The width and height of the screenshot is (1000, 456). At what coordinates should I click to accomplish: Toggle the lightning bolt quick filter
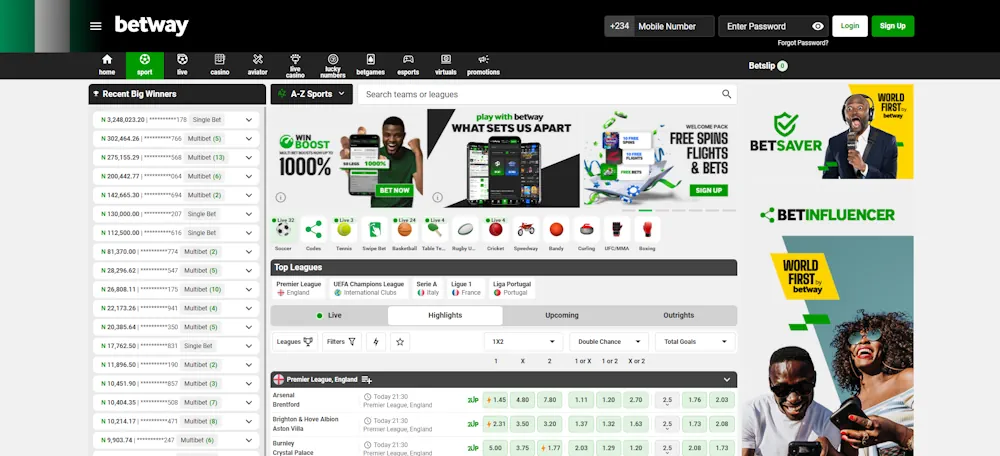coord(376,342)
